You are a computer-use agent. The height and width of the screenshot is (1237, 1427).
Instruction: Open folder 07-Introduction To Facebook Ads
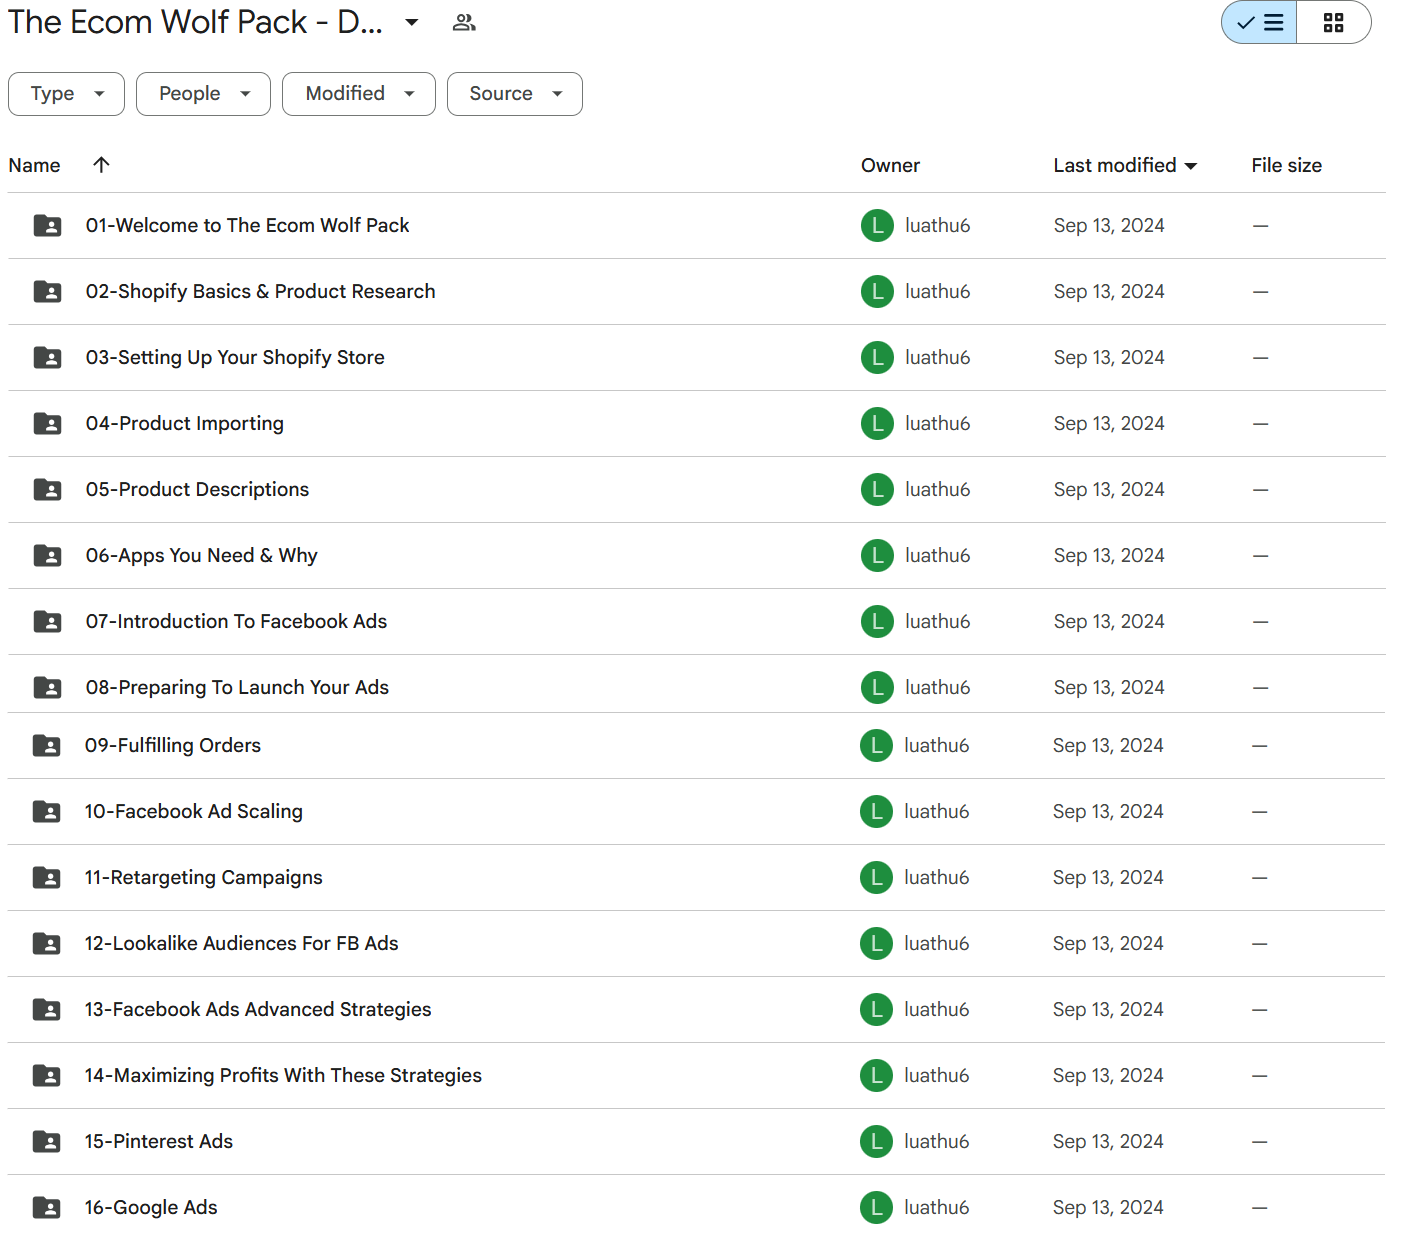pos(236,621)
